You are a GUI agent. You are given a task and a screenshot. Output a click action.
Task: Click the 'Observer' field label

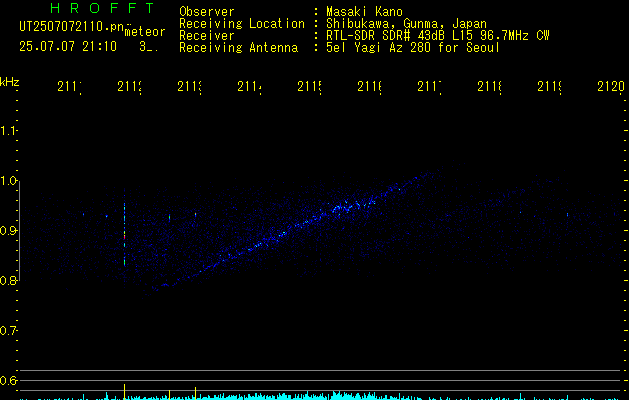tap(207, 12)
